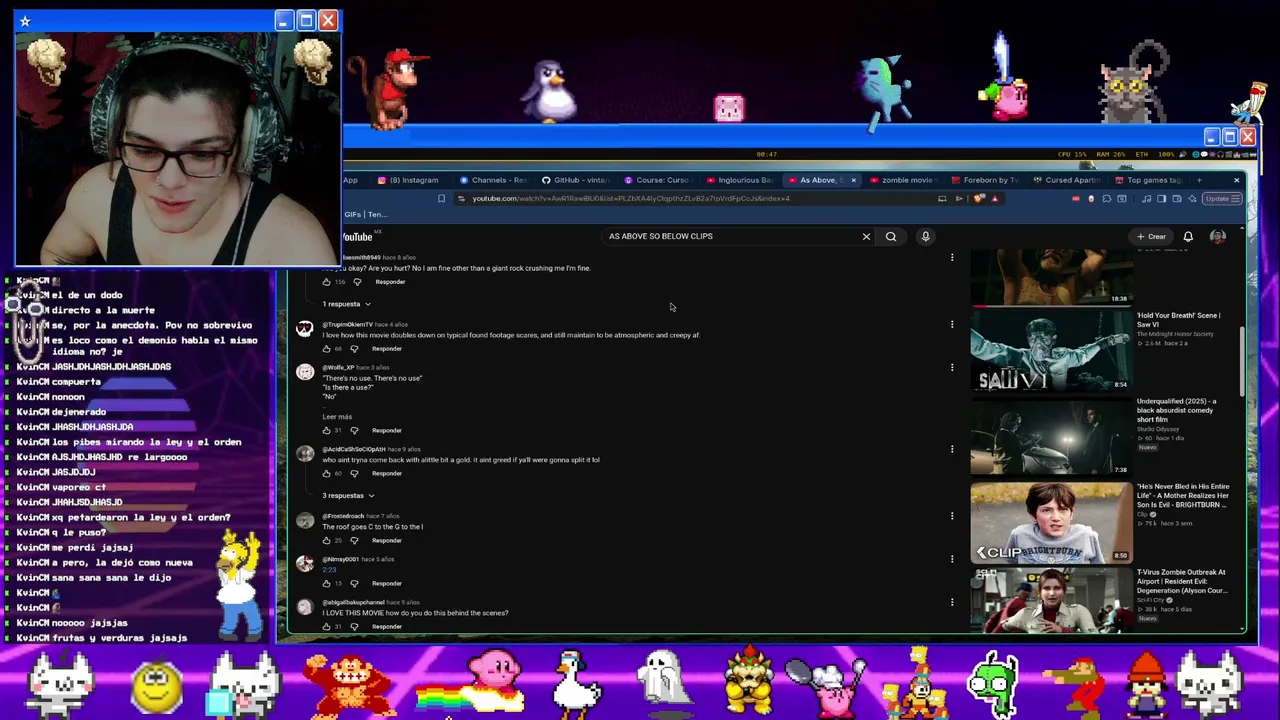The image size is (1280, 720).
Task: Expand Wolfe_XP comment with 'Leer más'
Action: click(x=337, y=417)
